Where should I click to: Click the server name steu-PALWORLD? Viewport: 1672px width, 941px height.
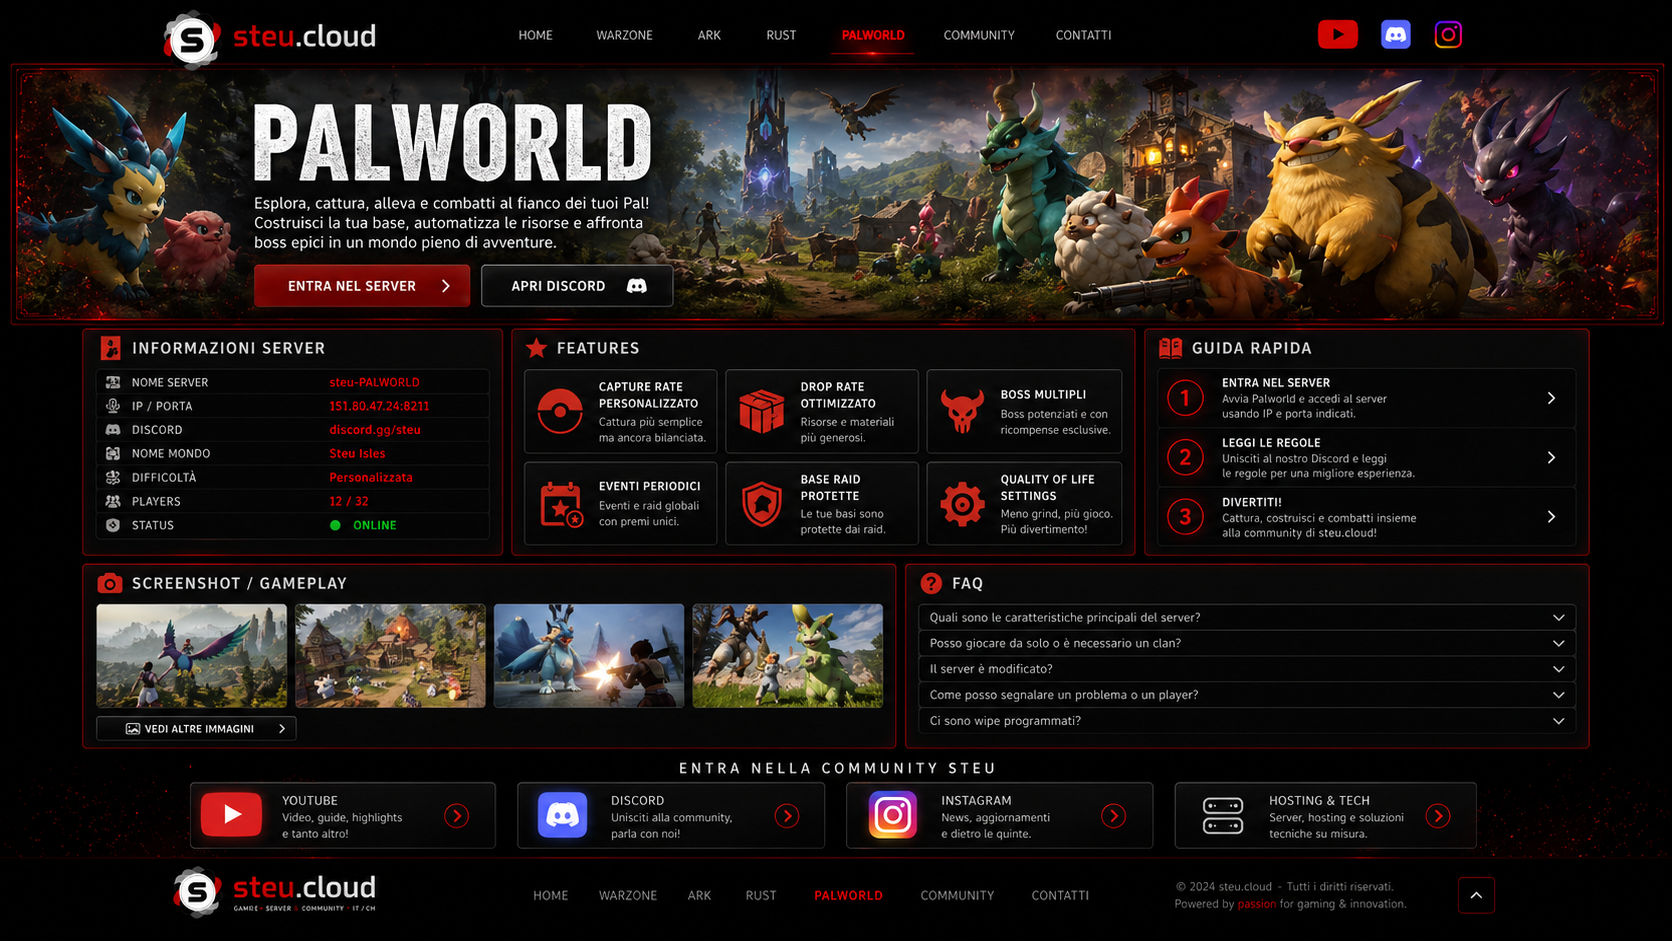coord(375,382)
